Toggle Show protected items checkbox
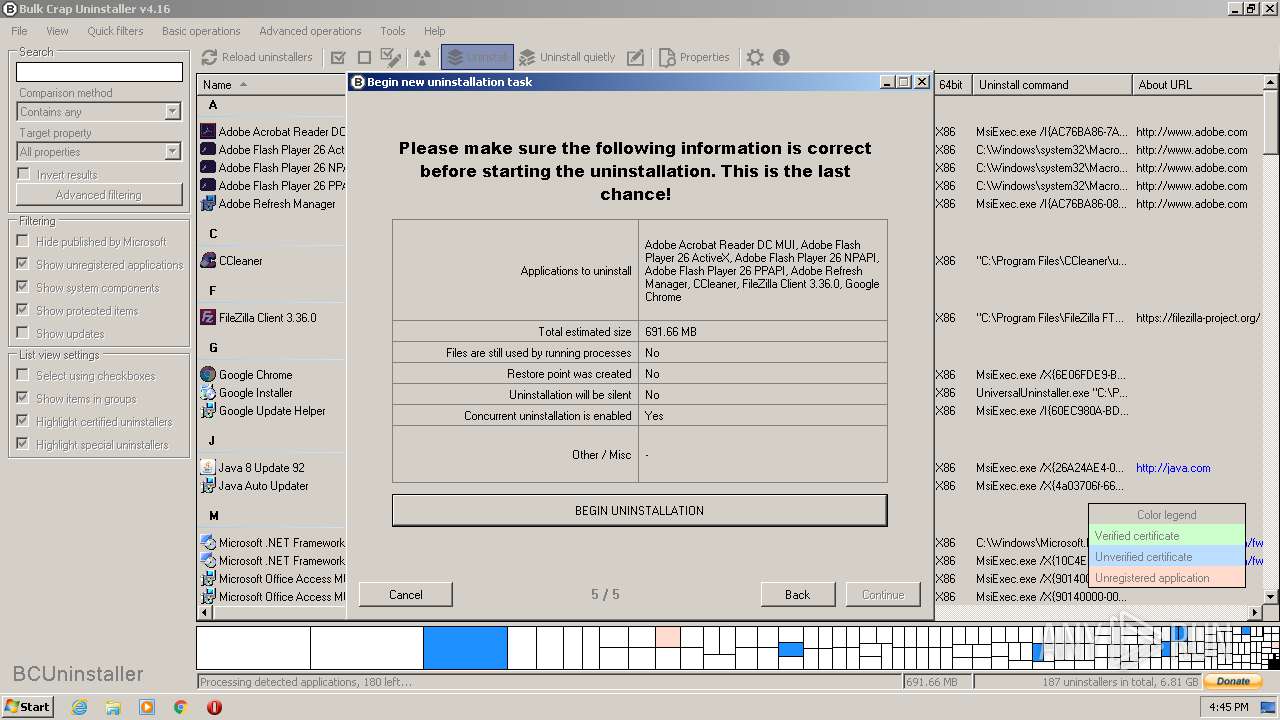 [x=23, y=310]
